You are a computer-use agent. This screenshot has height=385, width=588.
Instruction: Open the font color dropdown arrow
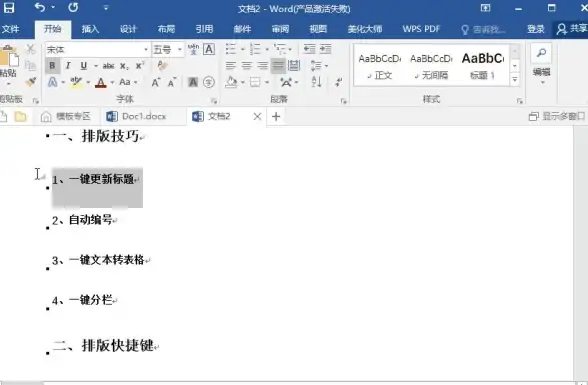click(112, 82)
